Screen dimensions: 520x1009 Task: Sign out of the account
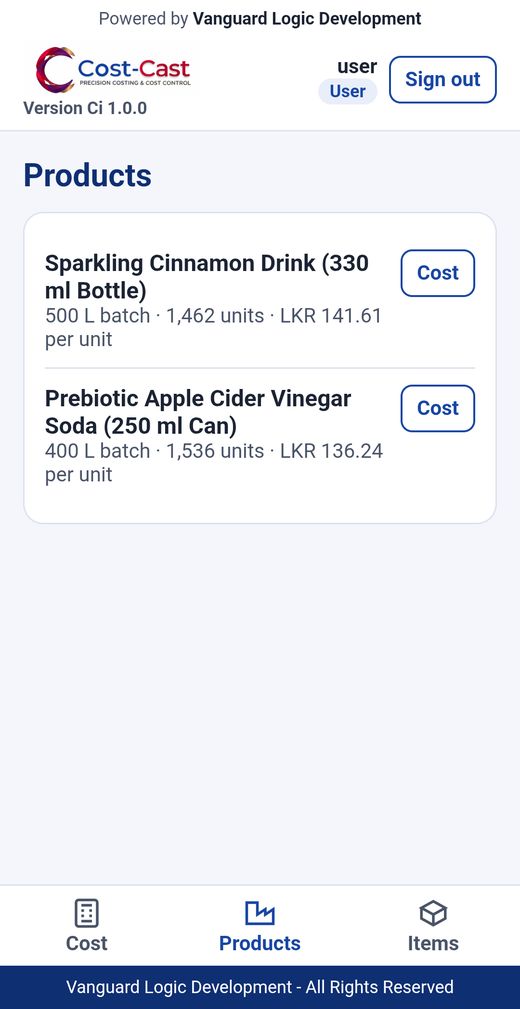pos(443,80)
